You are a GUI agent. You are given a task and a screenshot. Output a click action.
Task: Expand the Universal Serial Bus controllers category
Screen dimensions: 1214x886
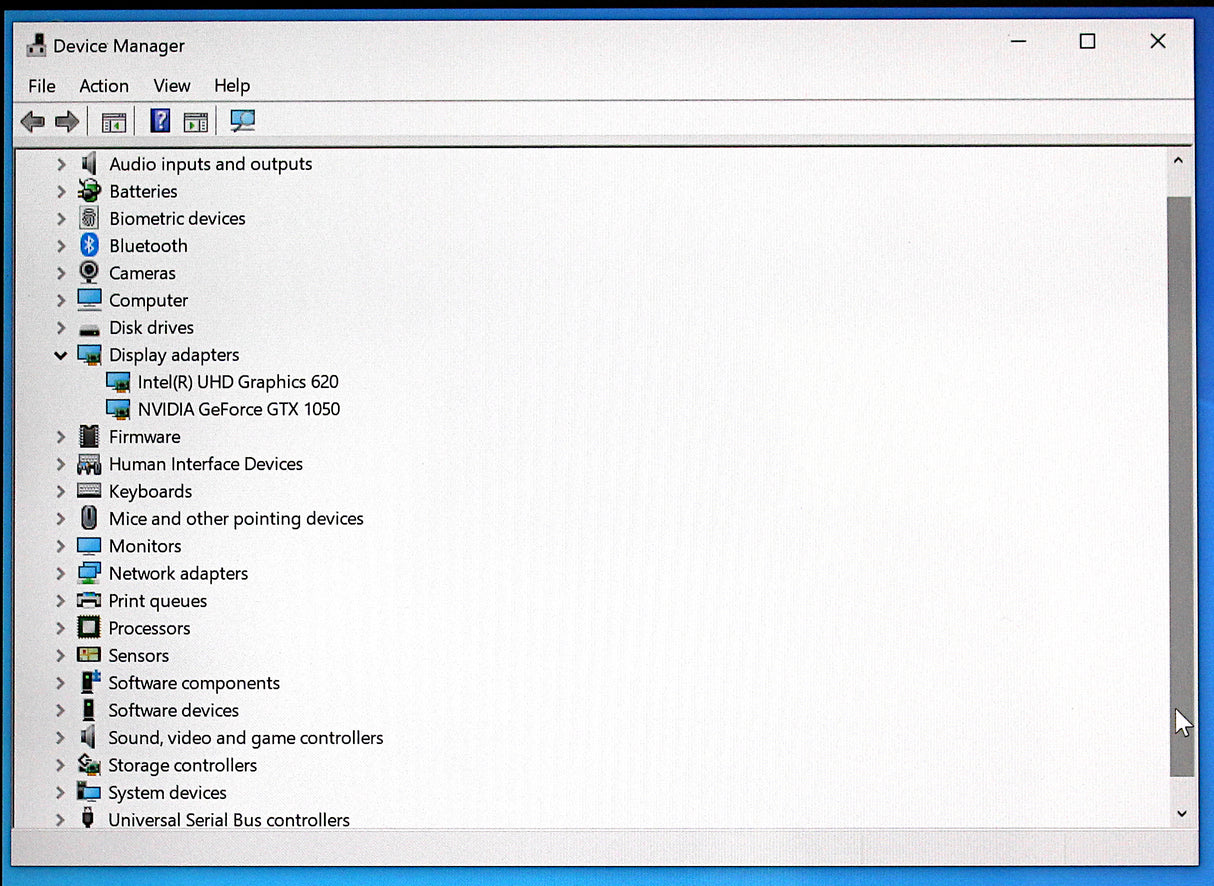tap(60, 819)
